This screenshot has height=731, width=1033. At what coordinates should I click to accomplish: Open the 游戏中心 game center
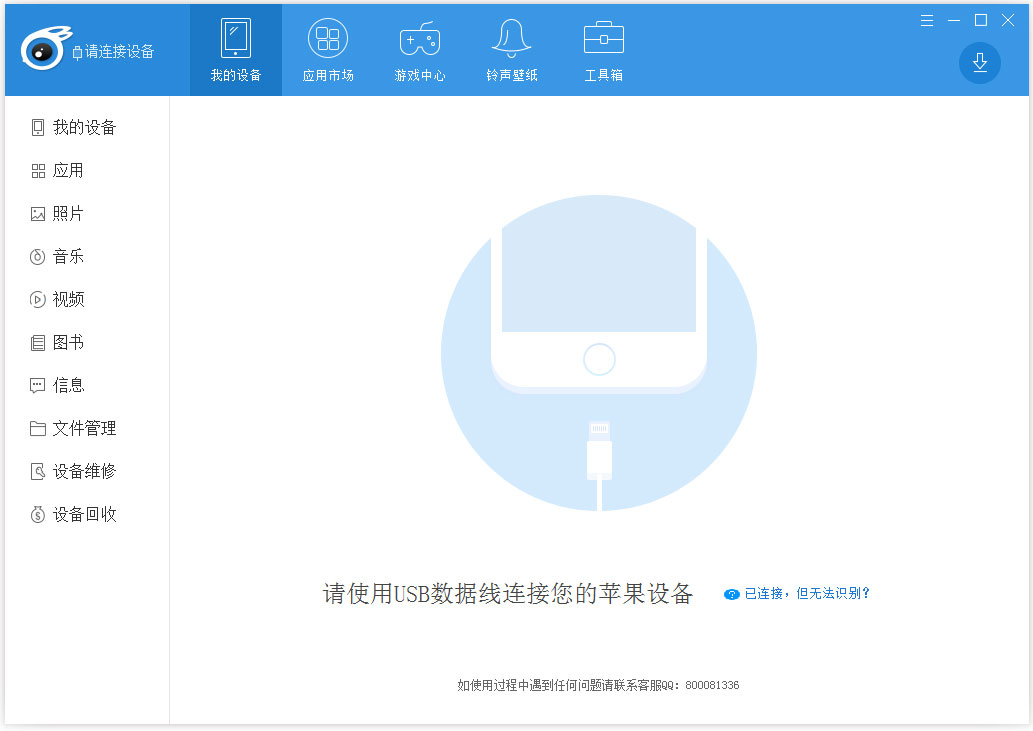click(419, 50)
